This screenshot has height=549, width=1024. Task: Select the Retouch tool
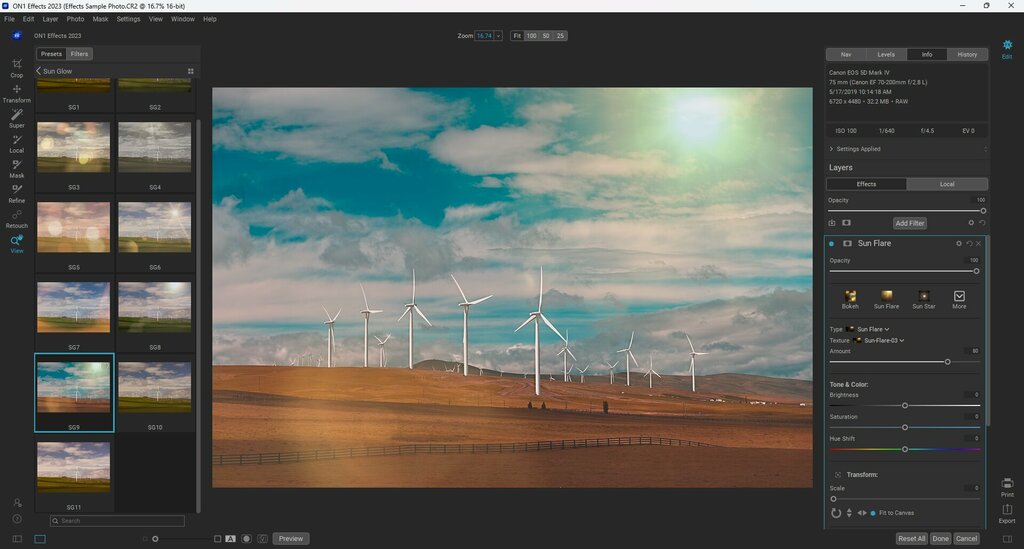17,219
